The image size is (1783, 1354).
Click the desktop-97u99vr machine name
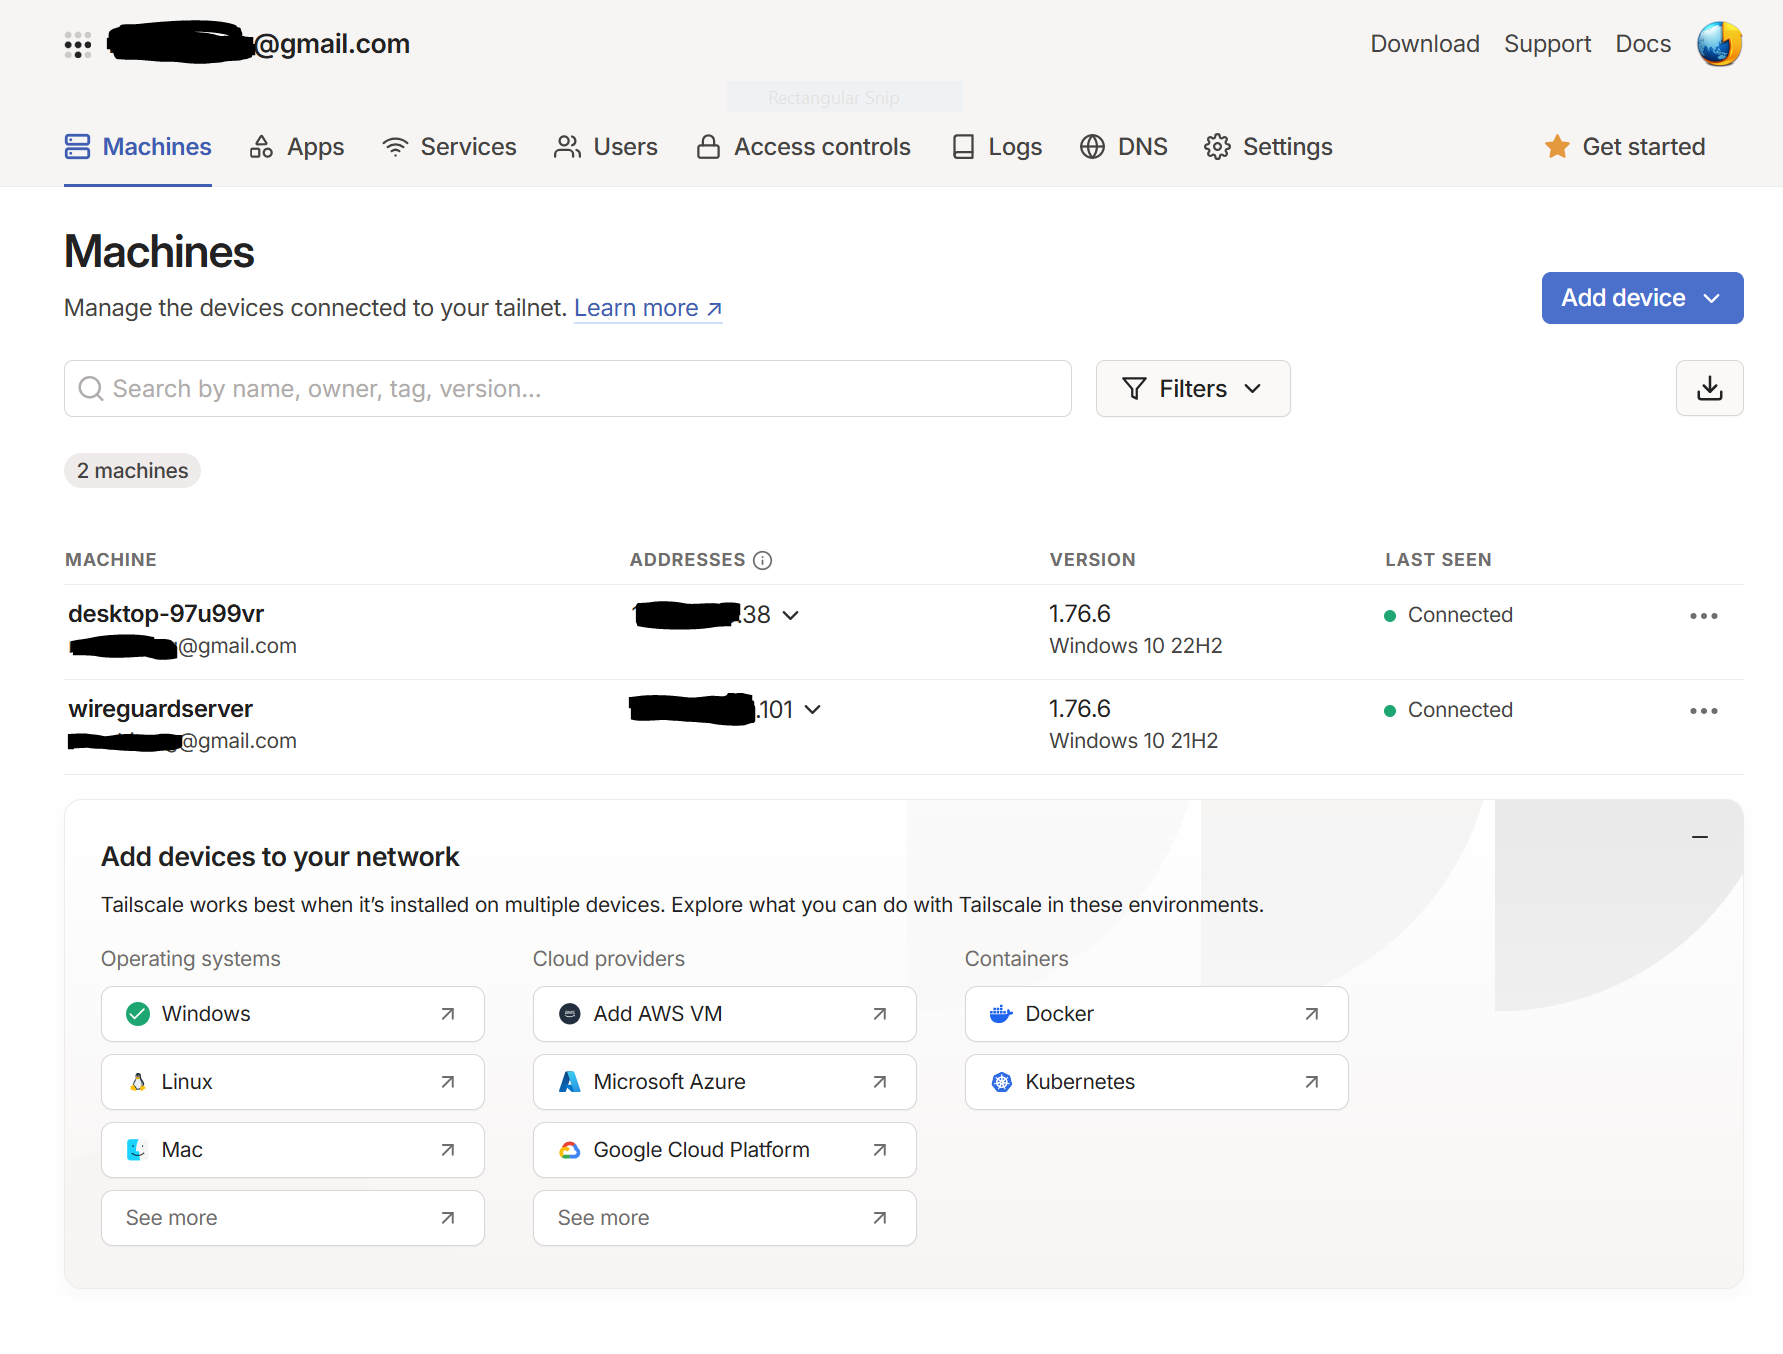(166, 614)
